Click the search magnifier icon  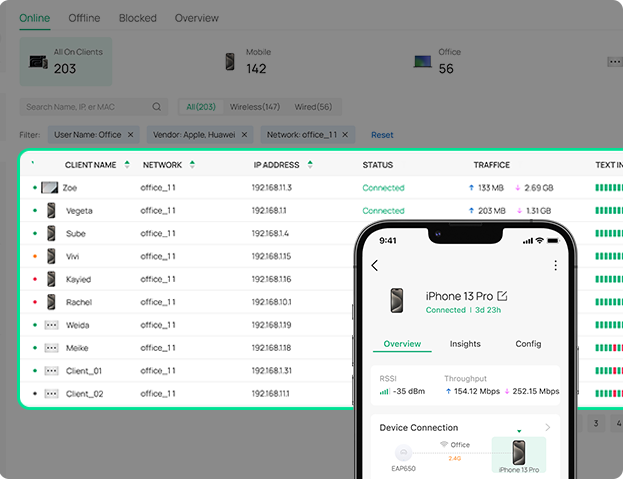(157, 107)
